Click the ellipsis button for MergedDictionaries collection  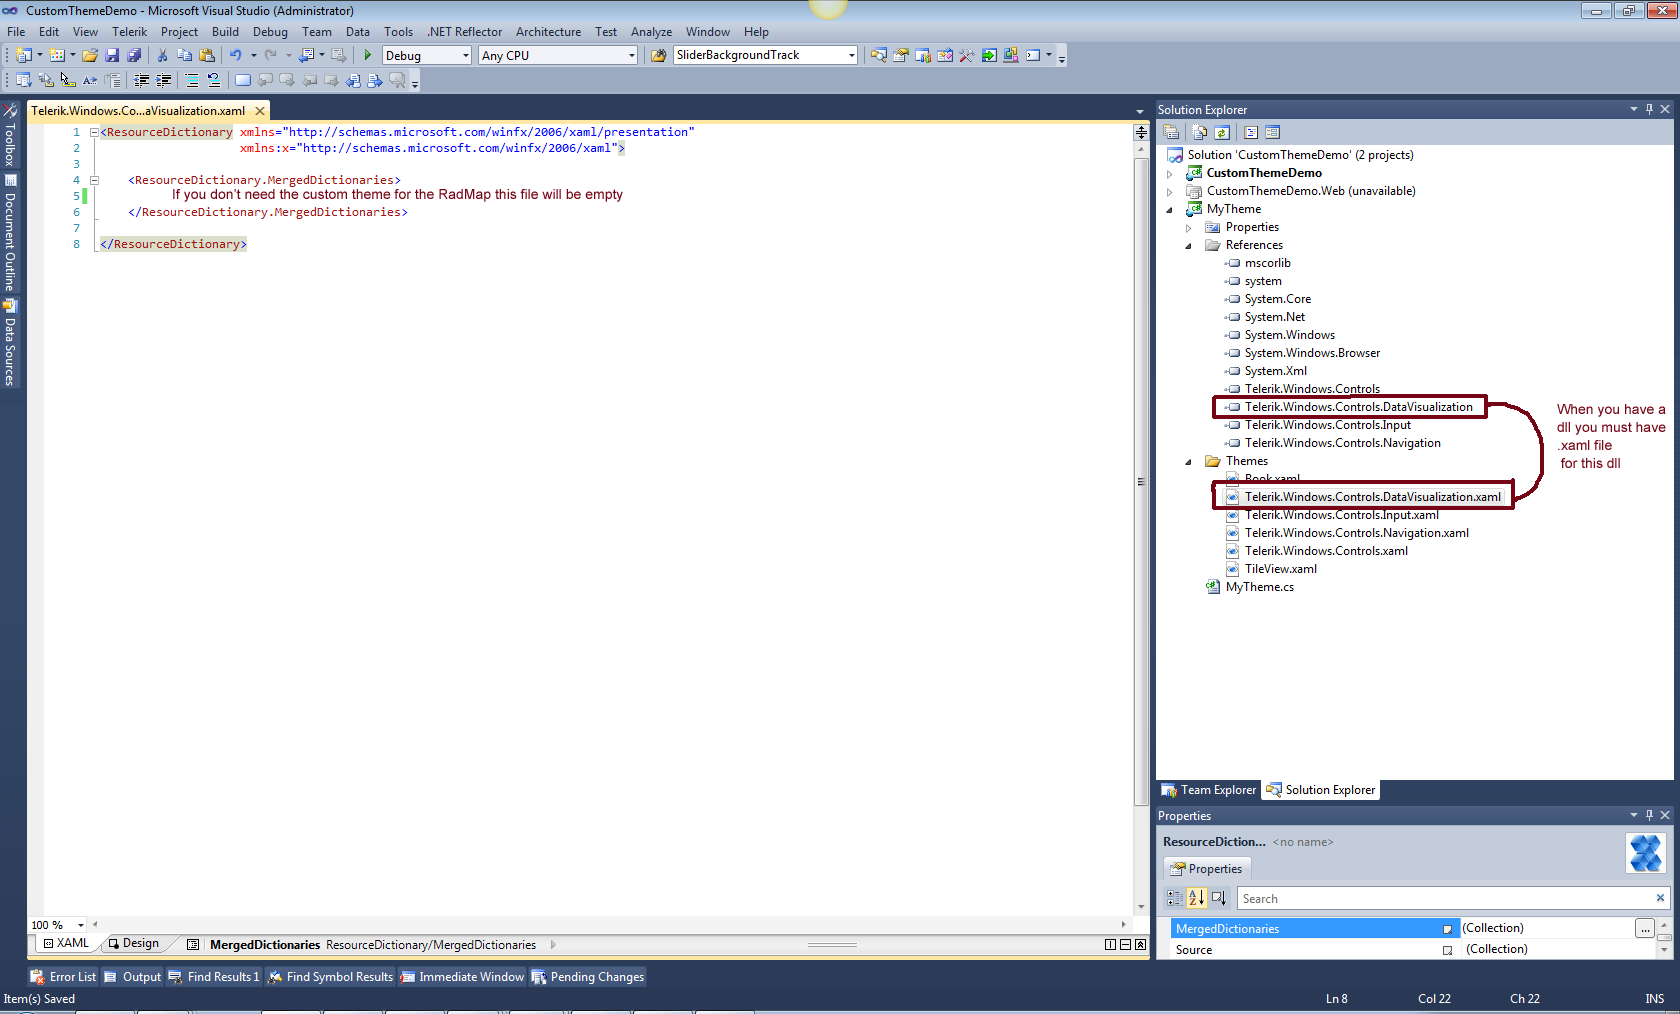[x=1645, y=929]
